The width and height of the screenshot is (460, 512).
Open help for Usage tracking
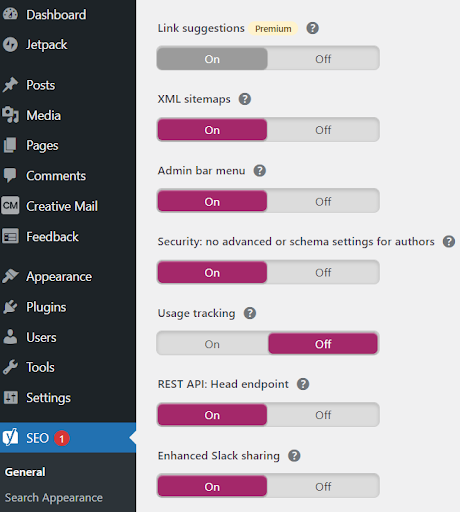coord(250,313)
